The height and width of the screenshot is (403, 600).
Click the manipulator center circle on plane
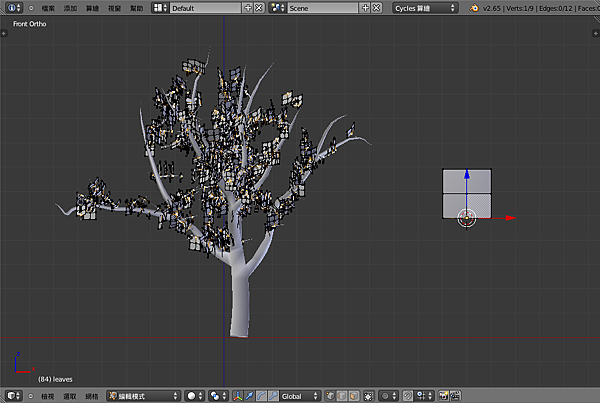467,218
